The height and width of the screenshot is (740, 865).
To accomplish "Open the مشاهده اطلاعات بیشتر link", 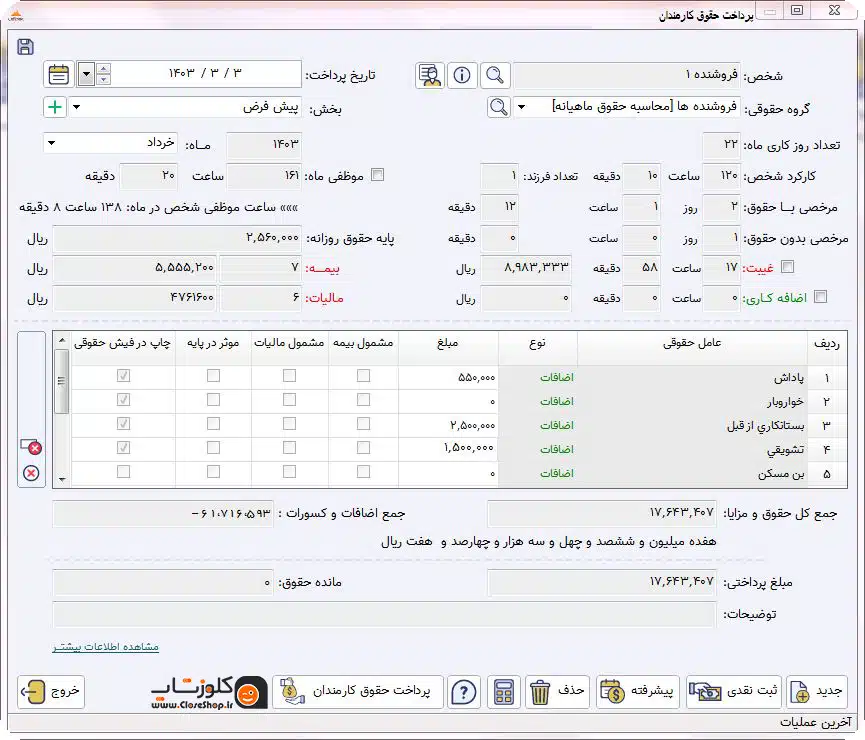I will click(x=106, y=647).
